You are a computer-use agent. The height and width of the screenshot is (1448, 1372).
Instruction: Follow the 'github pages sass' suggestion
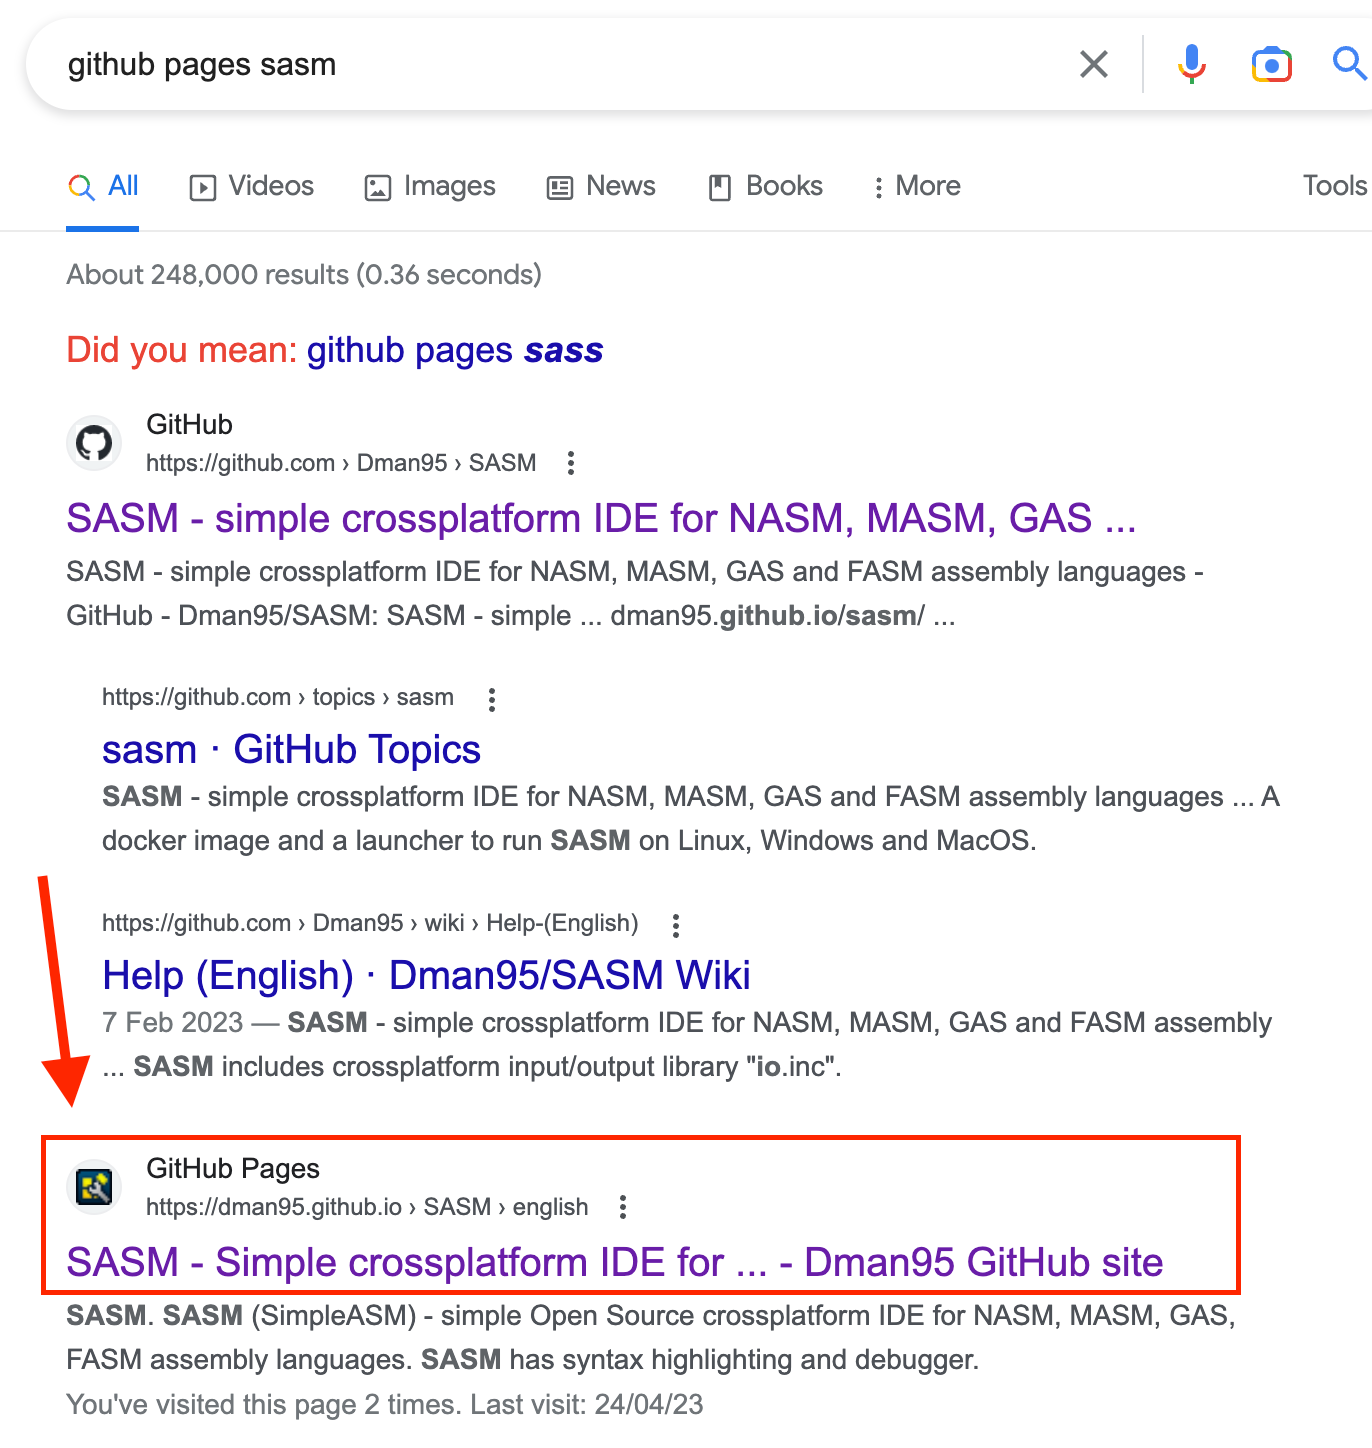[x=455, y=351]
